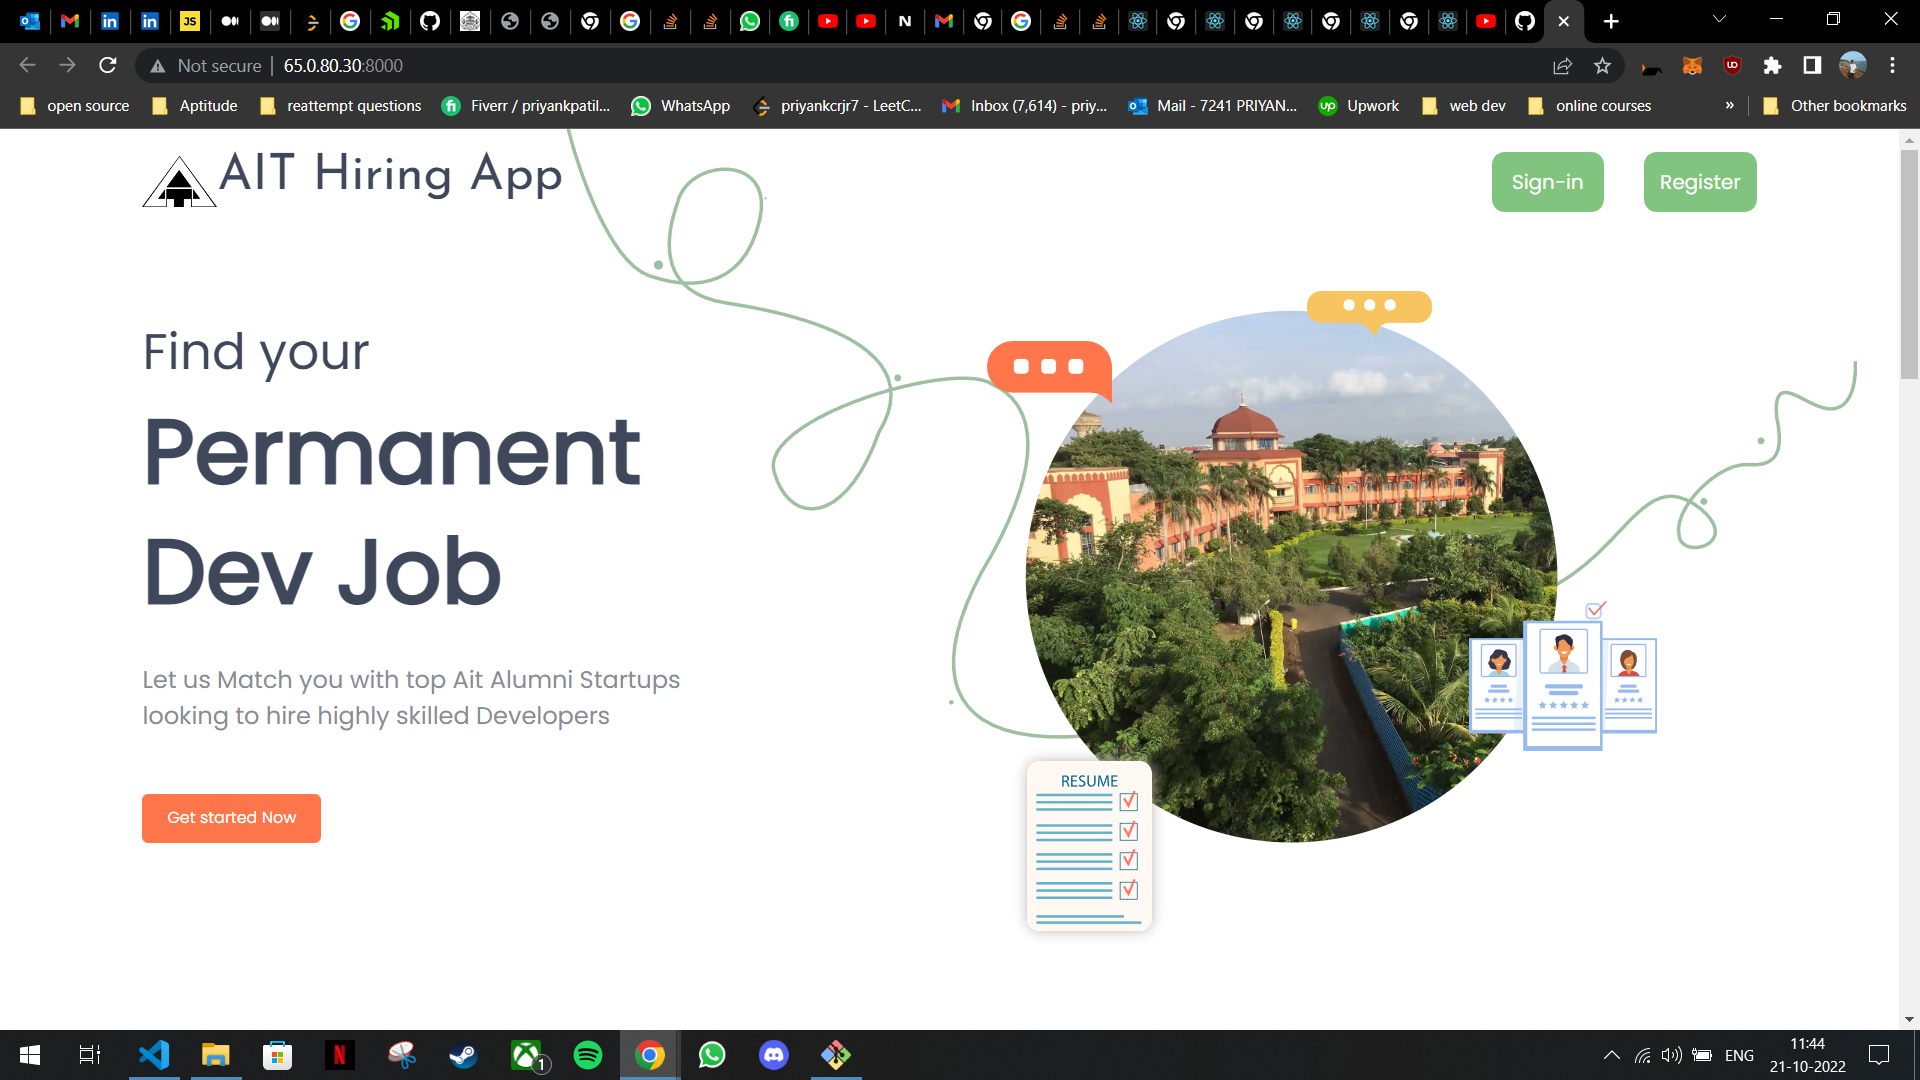Screen dimensions: 1920x1080
Task: Expand the hidden bookmarks chevron
Action: point(1729,105)
